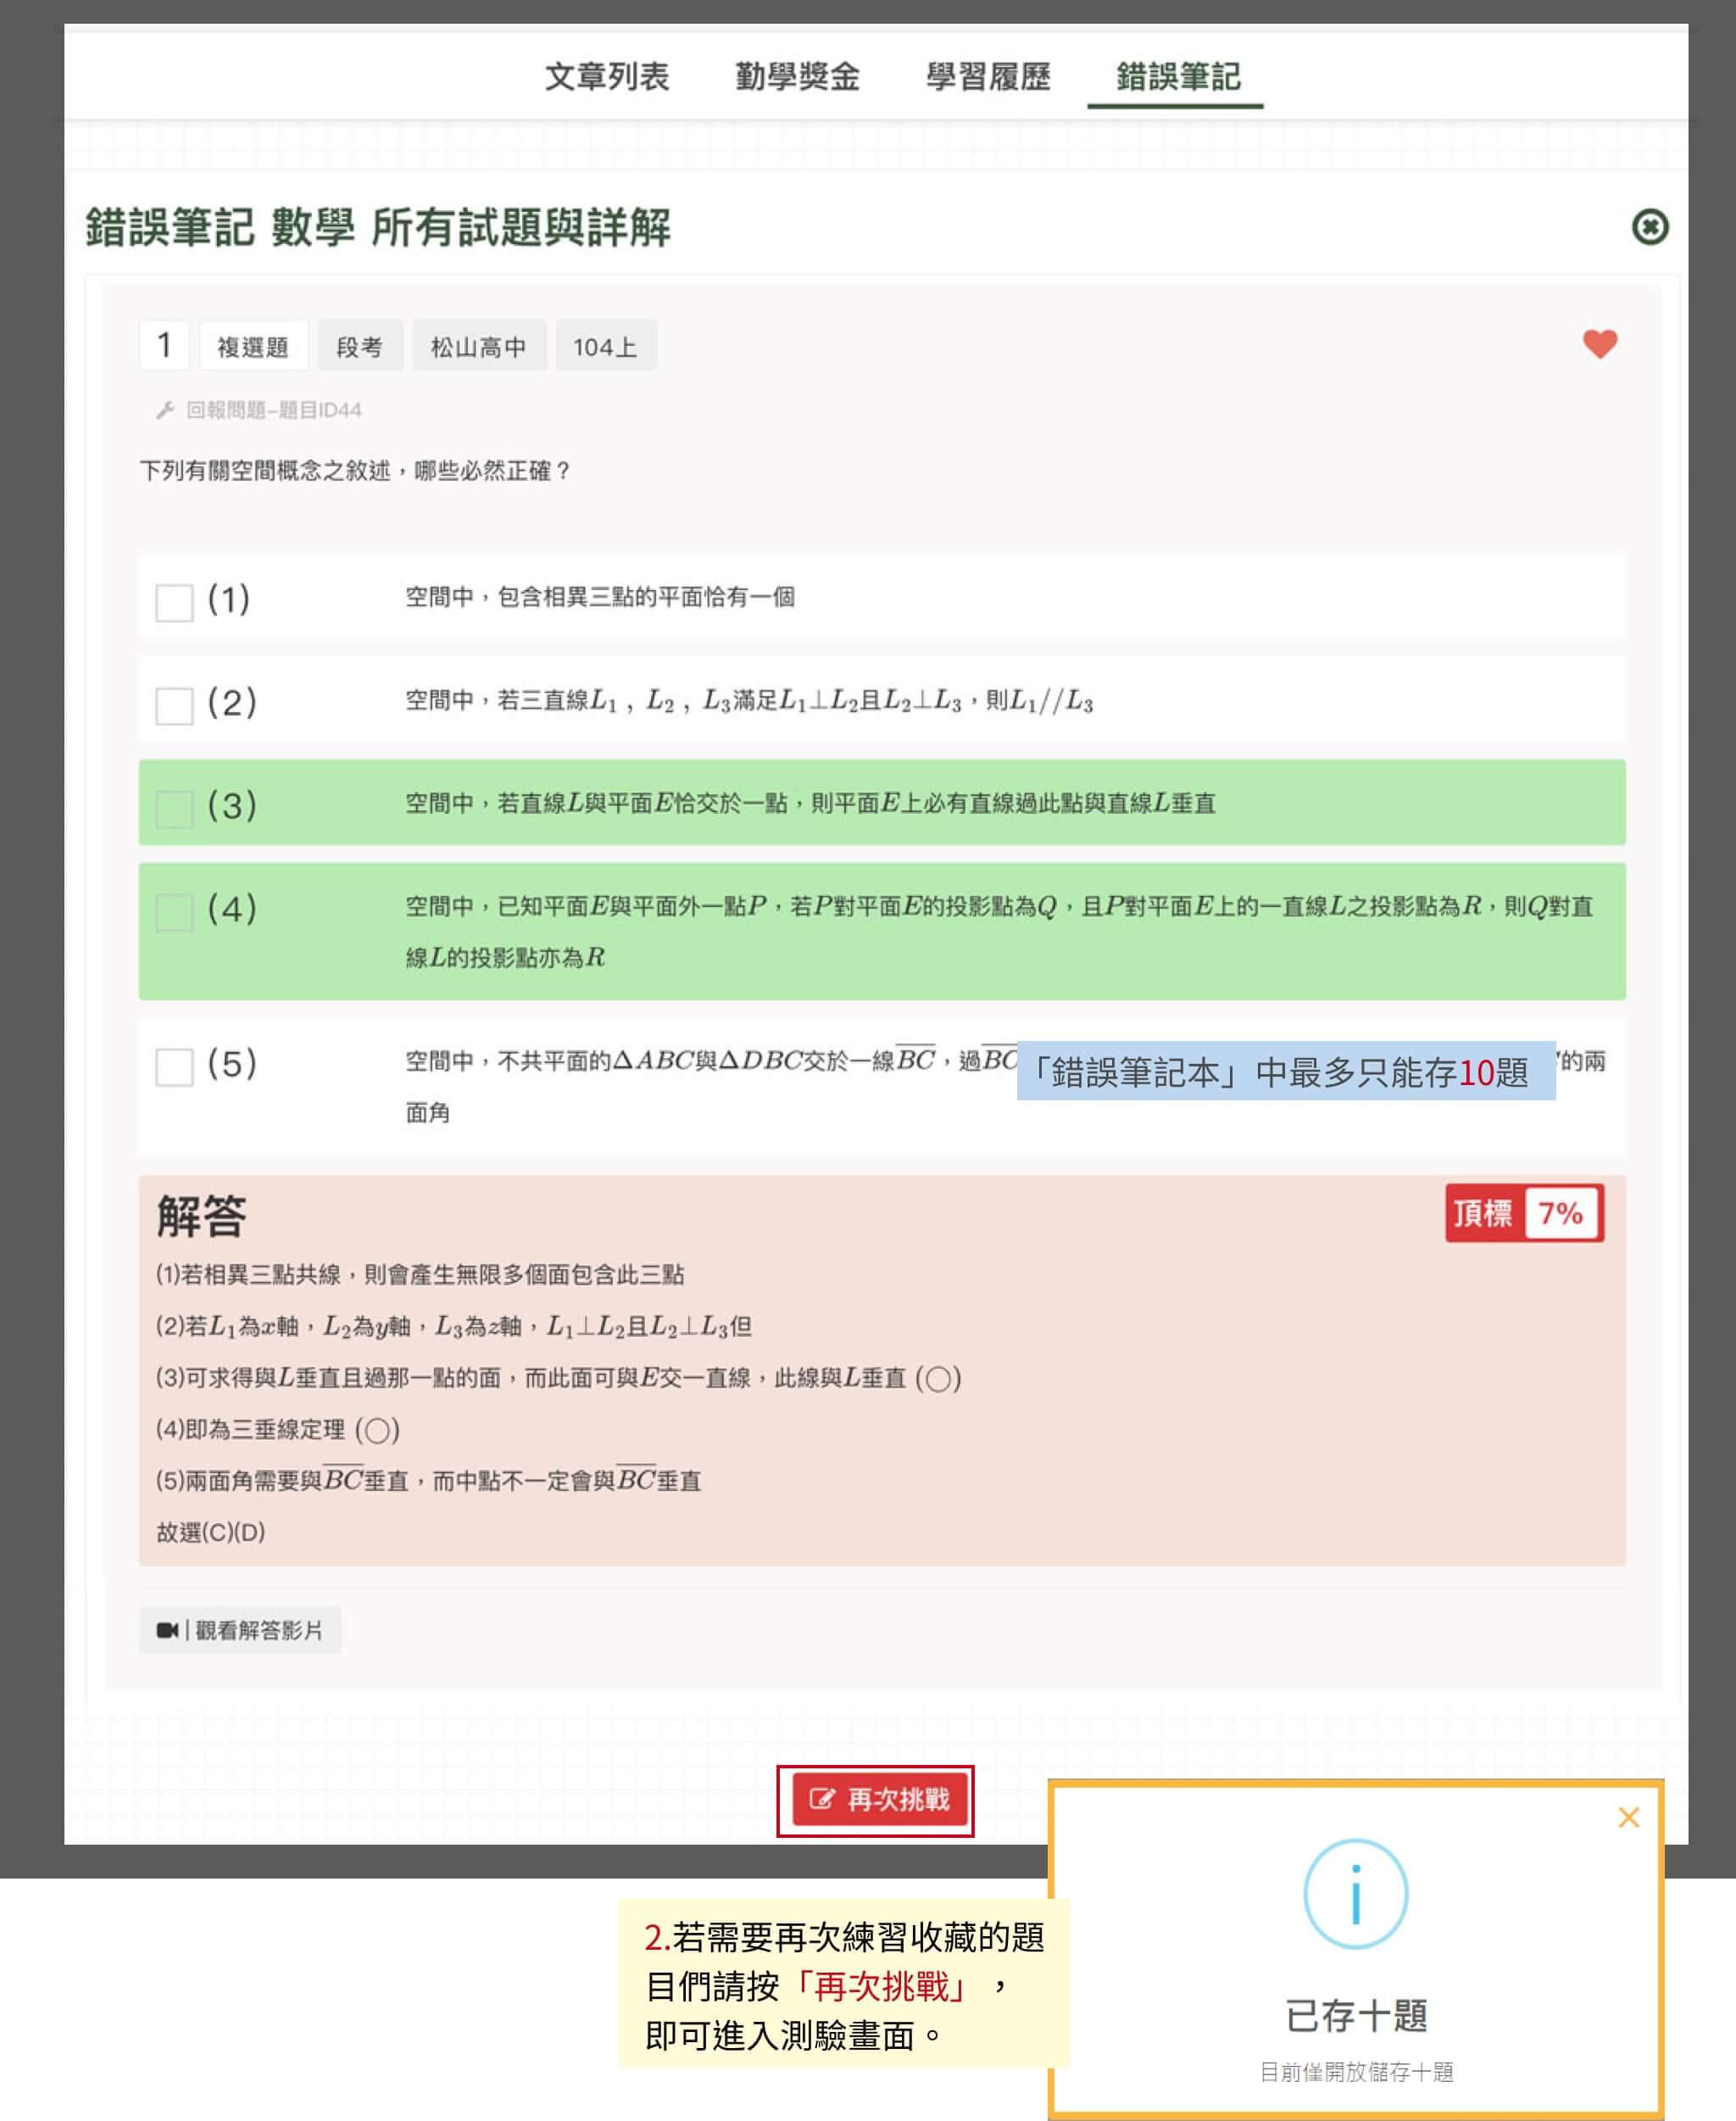Click the video camera icon for solution
Viewport: 1736px width, 2121px height.
tap(167, 1630)
